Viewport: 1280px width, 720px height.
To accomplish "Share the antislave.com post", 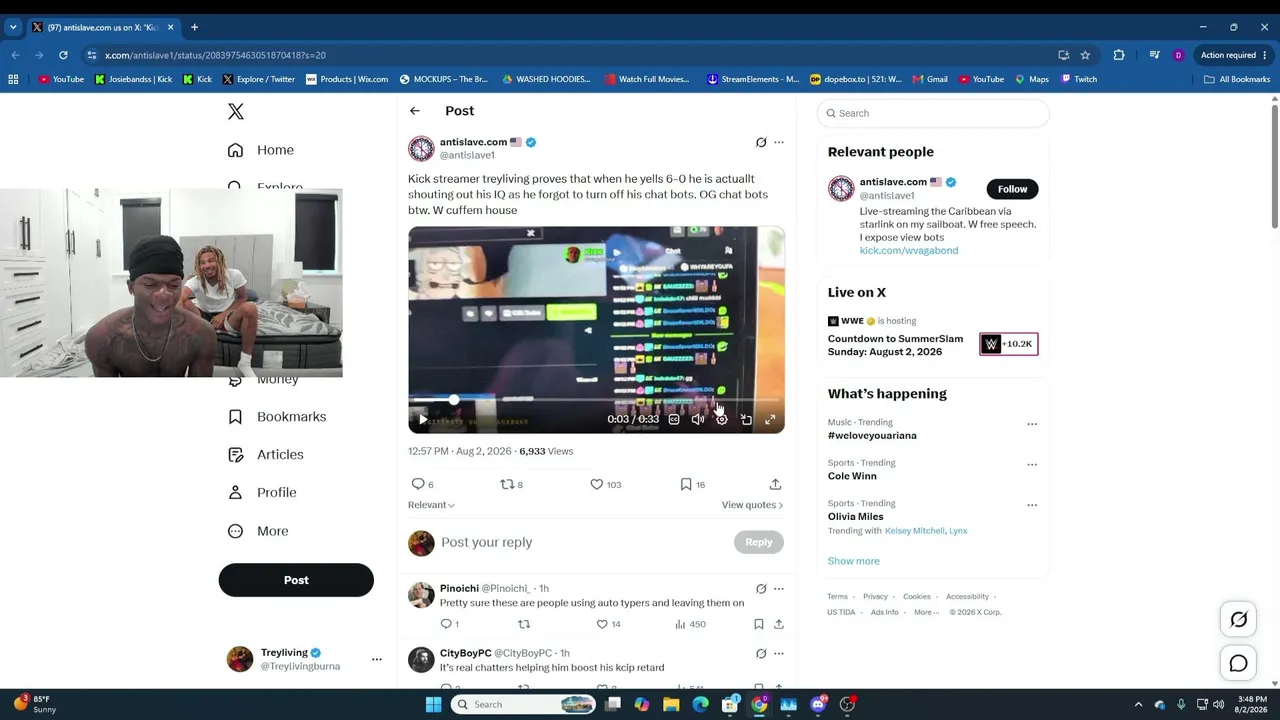I will click(x=775, y=484).
